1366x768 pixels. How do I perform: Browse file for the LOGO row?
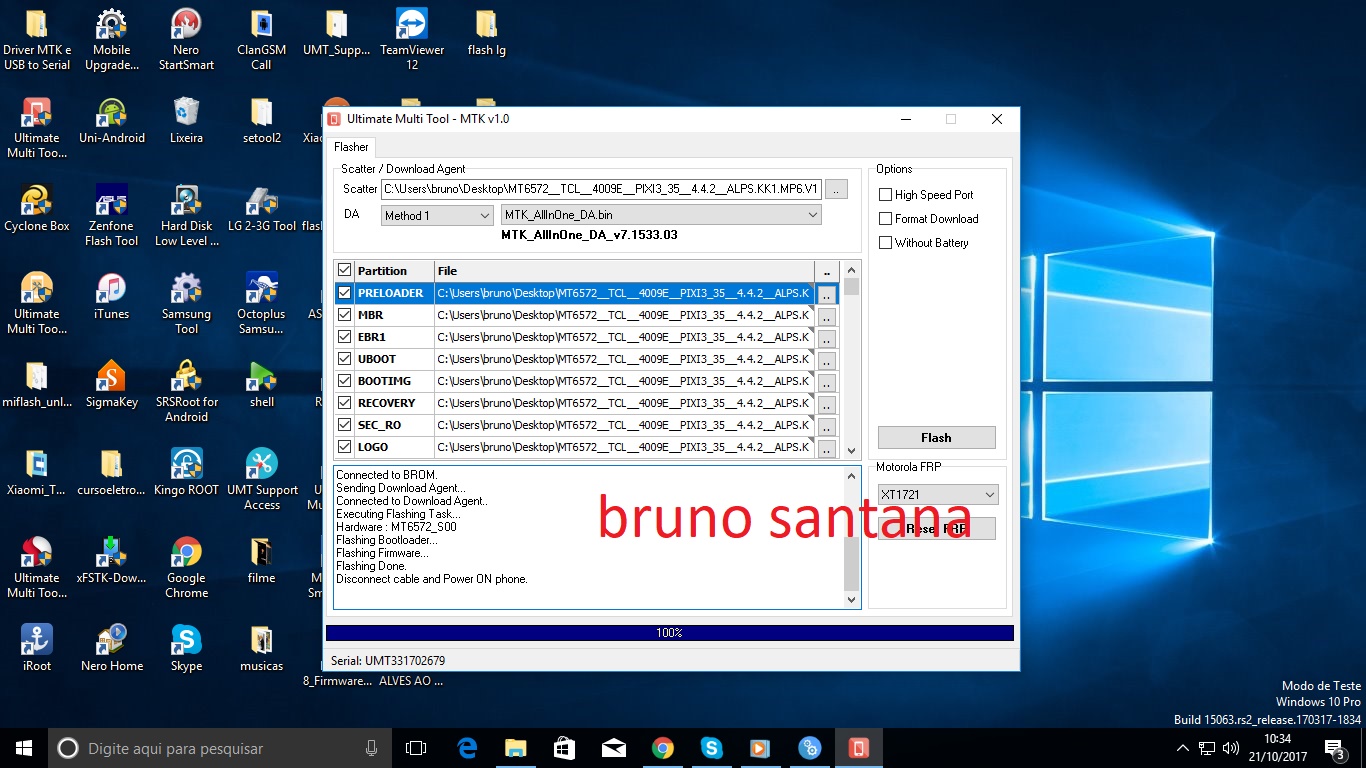coord(827,449)
